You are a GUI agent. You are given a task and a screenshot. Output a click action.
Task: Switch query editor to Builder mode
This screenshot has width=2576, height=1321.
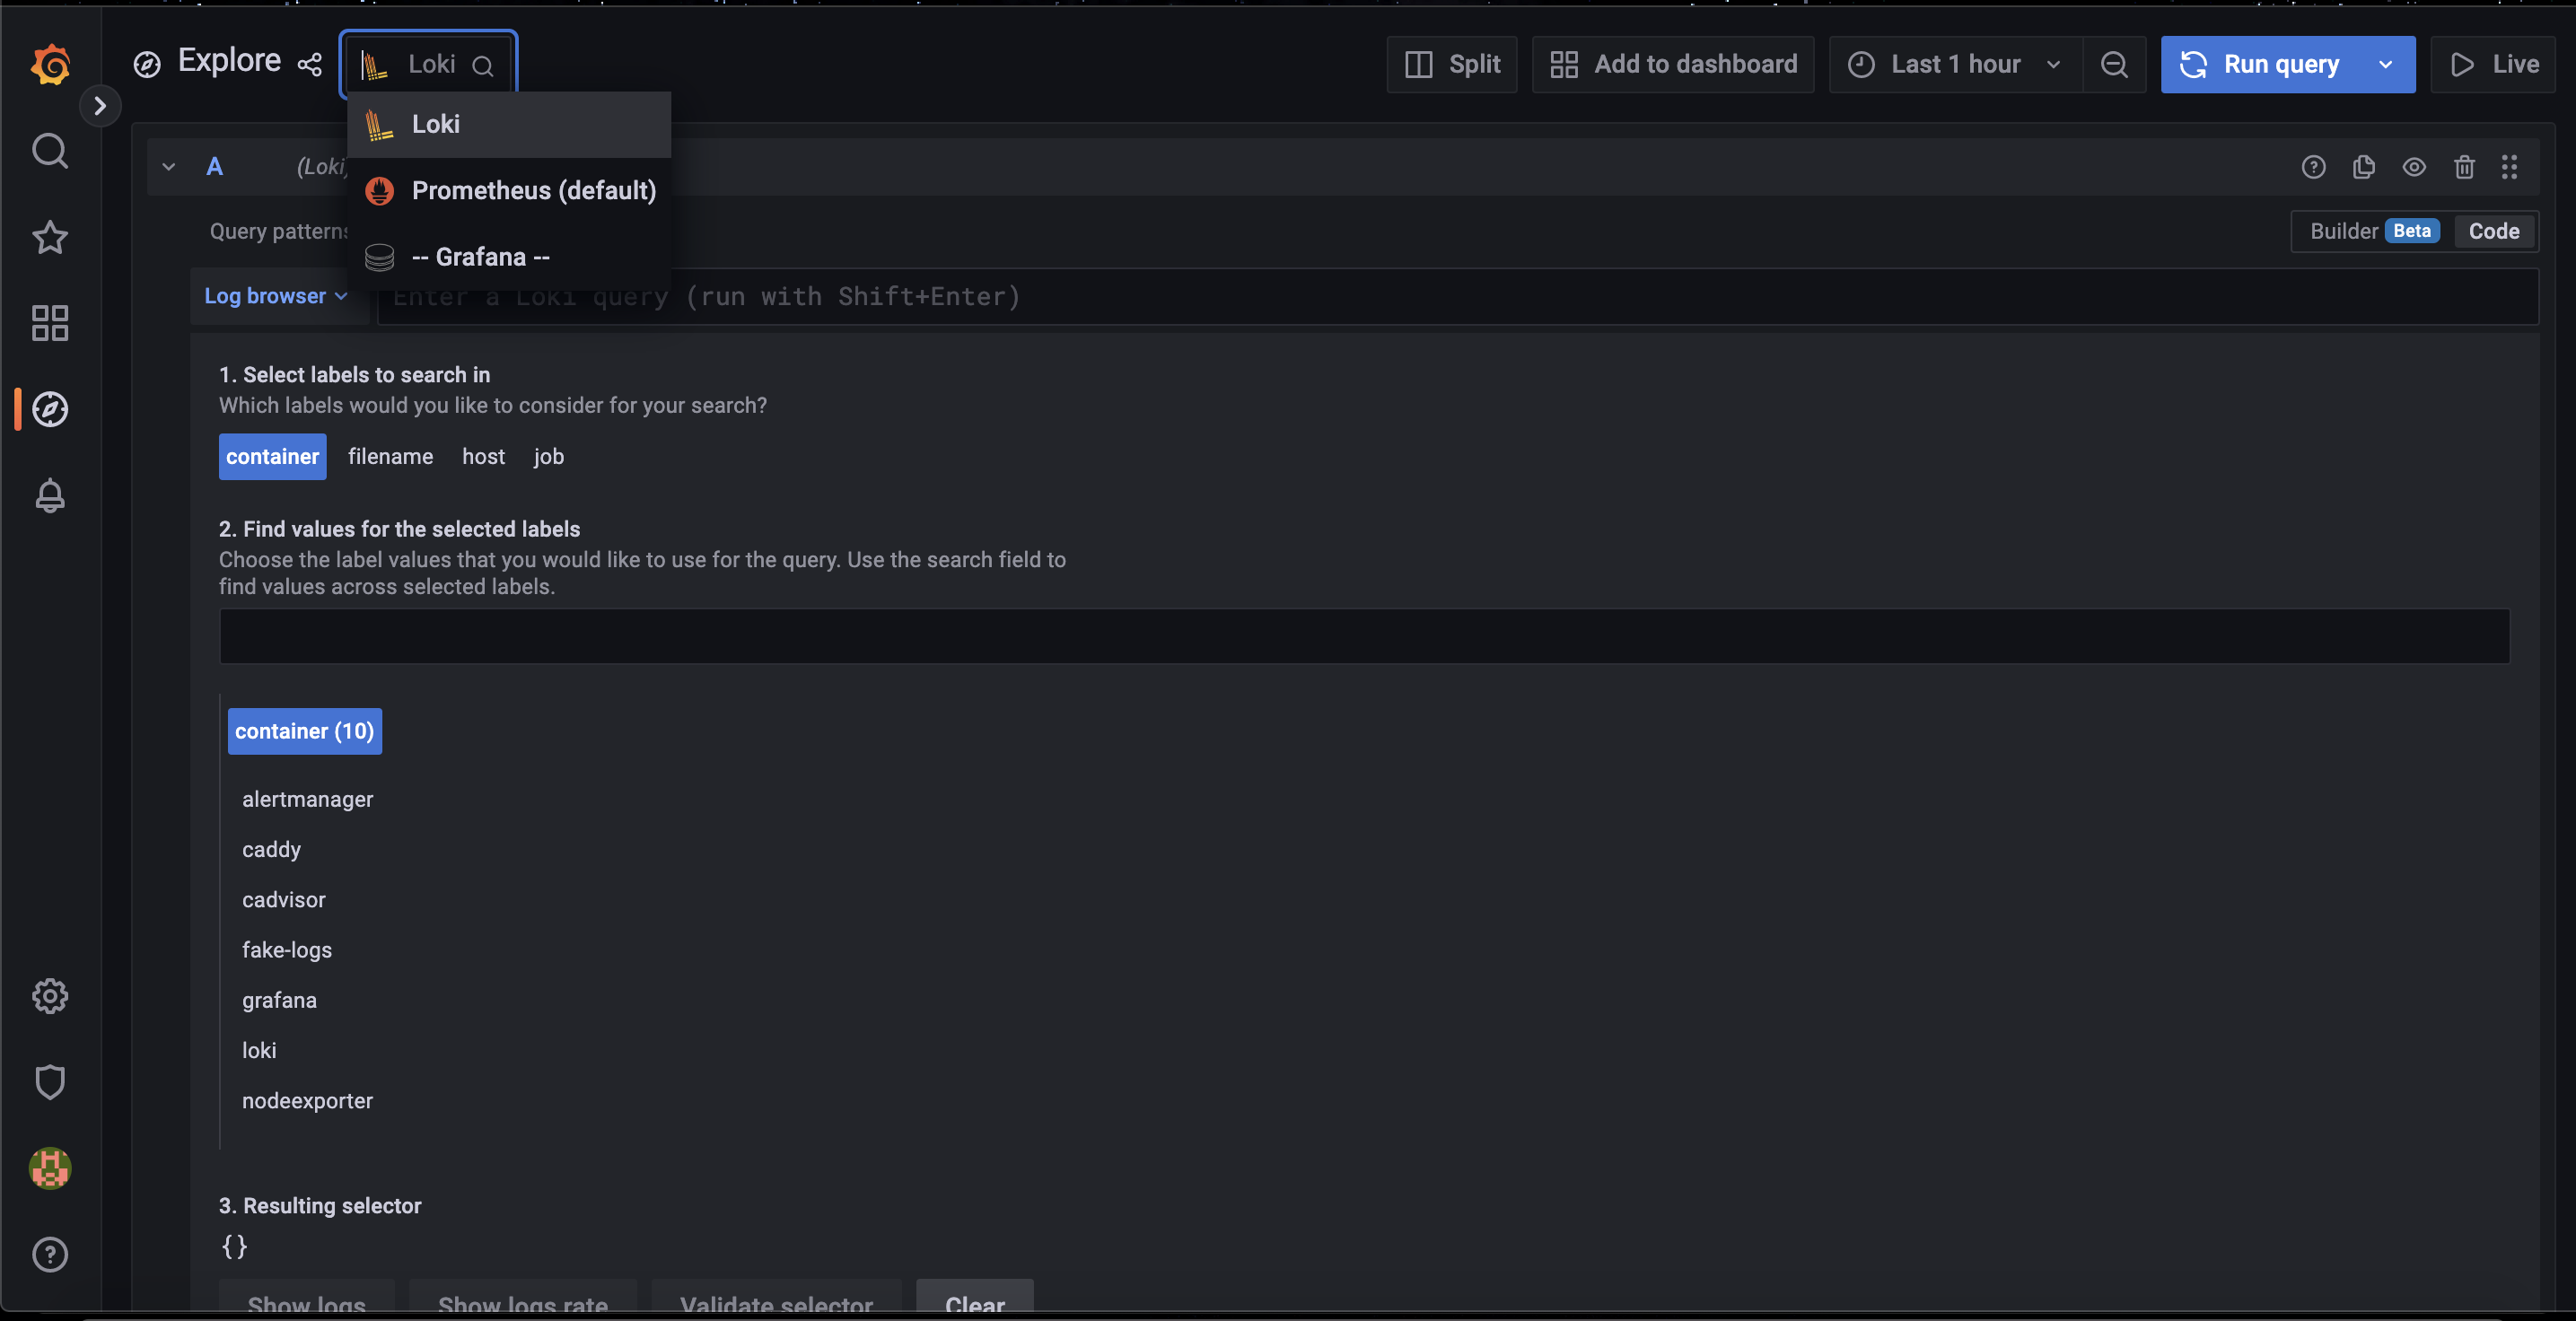click(2343, 231)
